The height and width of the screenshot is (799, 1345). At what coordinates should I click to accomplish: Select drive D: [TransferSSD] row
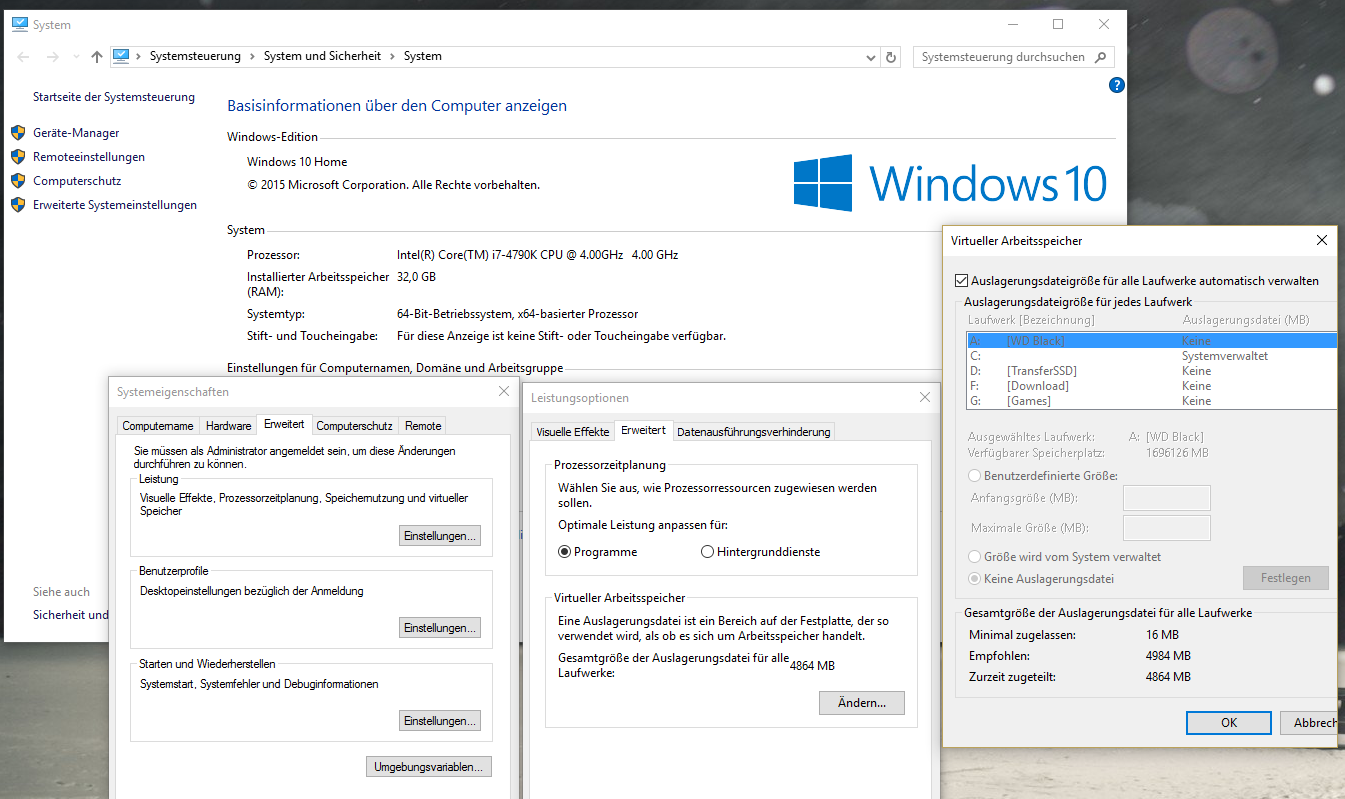(x=1151, y=371)
